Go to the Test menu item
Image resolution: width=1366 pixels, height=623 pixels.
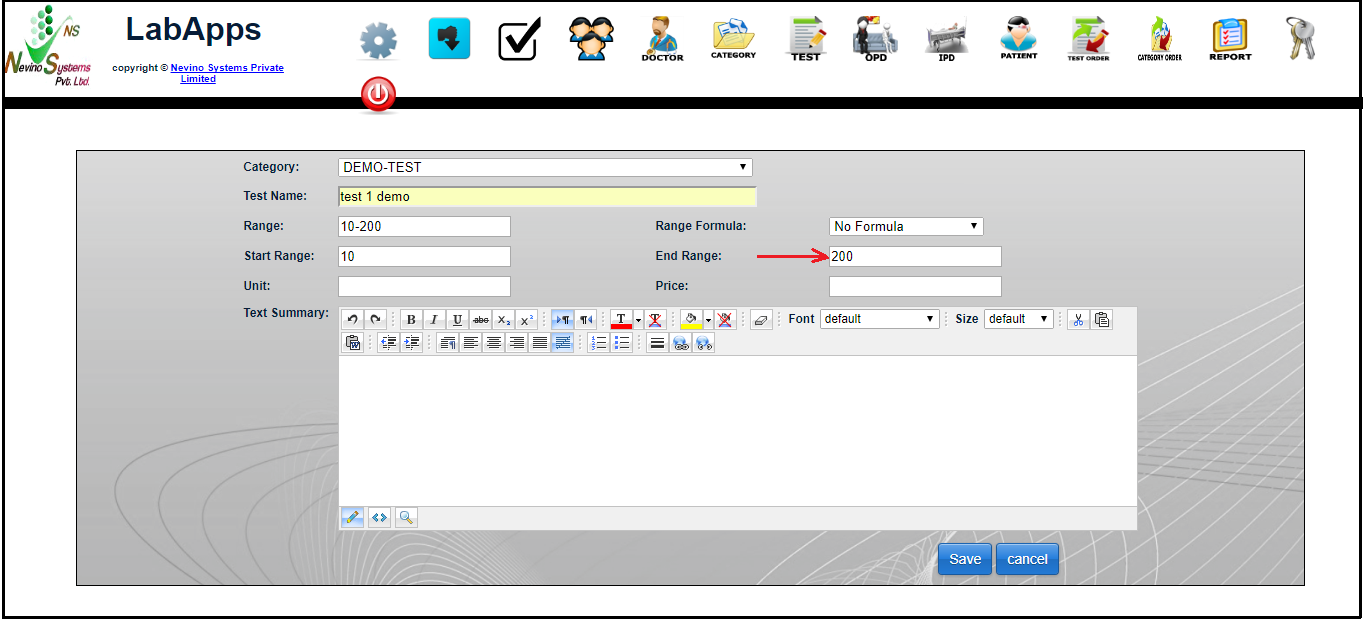[x=805, y=39]
